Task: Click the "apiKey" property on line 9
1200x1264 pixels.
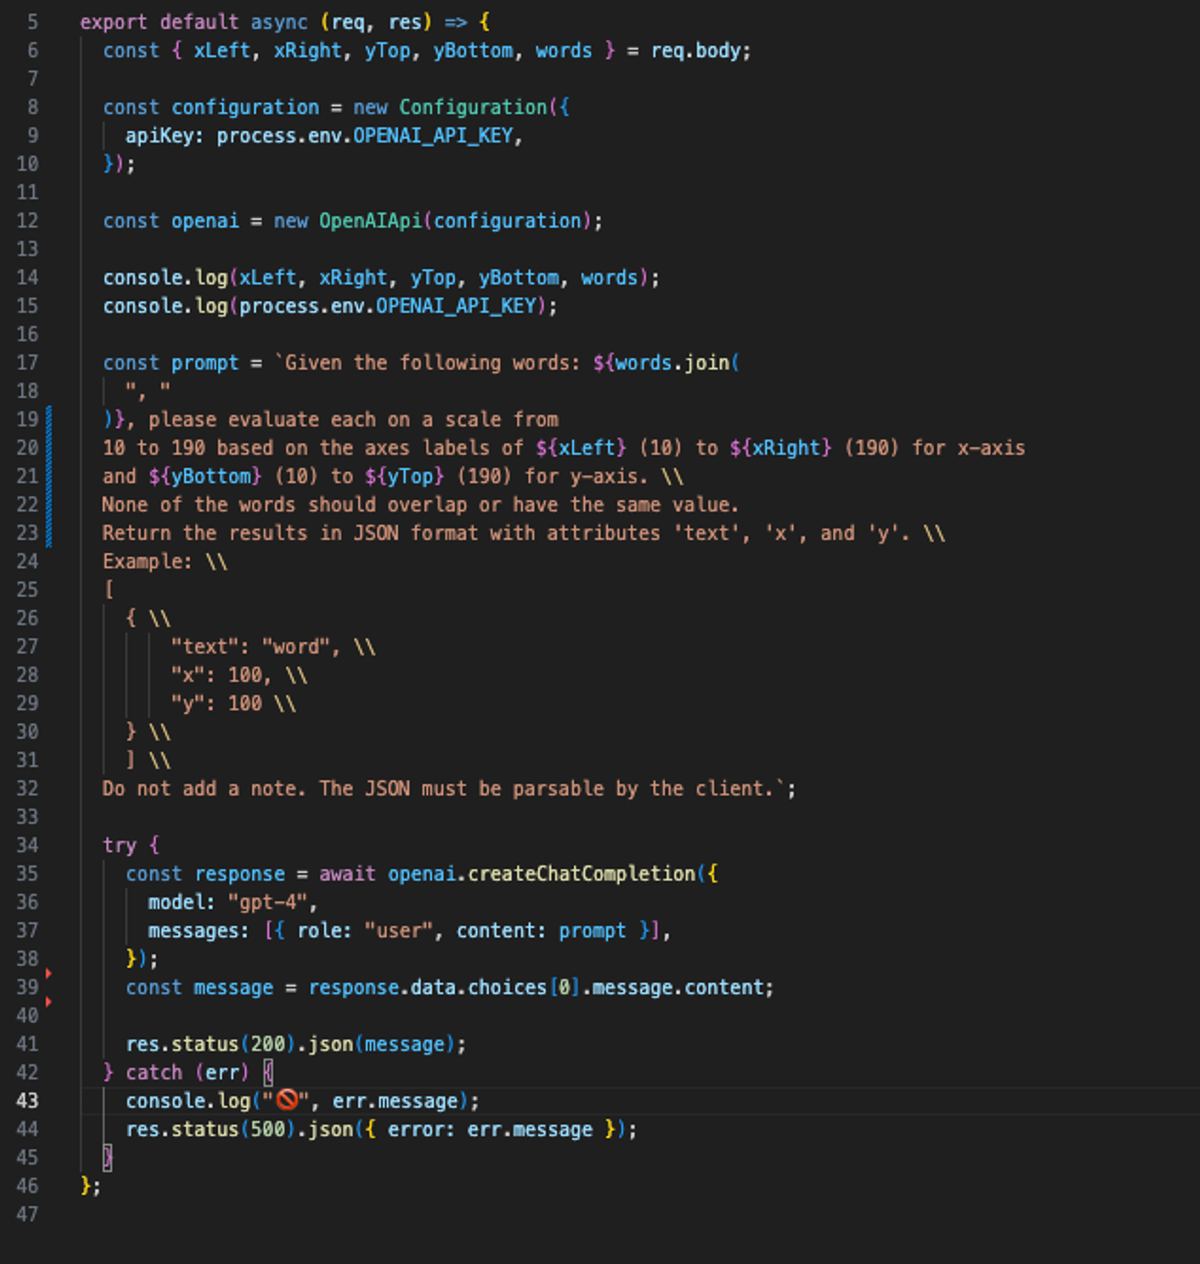Action: (159, 136)
